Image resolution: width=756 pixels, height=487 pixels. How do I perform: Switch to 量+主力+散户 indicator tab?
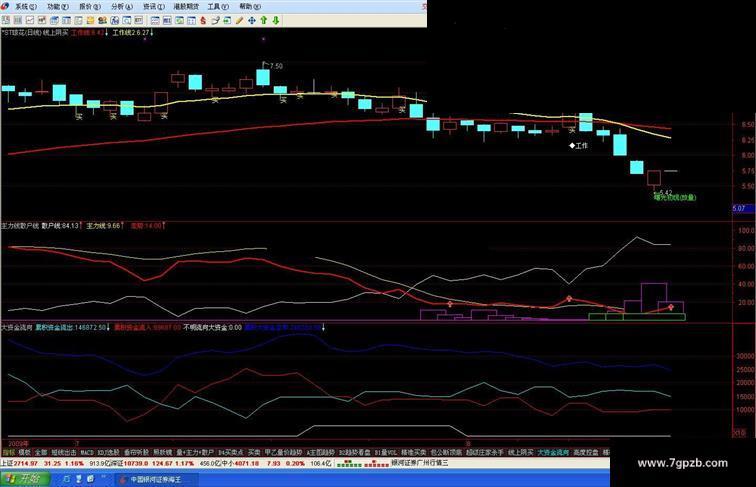point(195,452)
